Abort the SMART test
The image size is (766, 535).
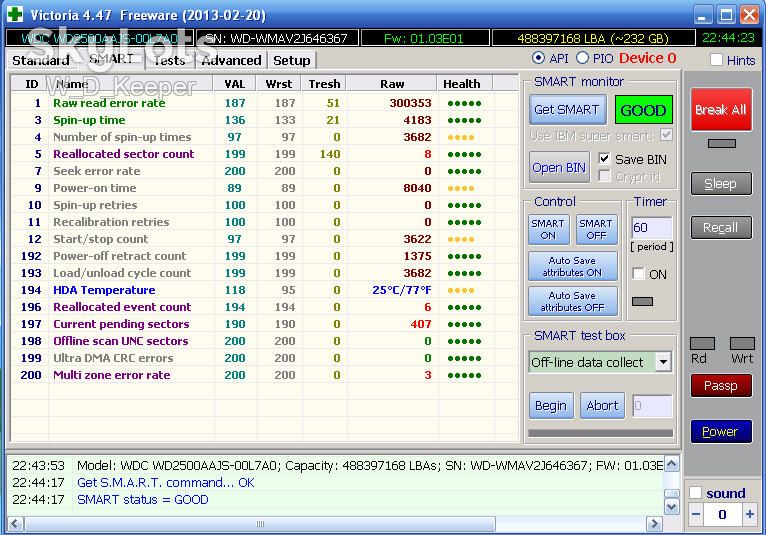click(602, 406)
